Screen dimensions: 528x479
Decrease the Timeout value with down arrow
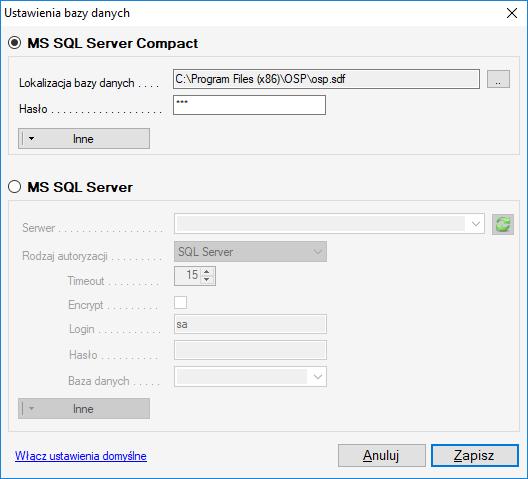point(207,280)
